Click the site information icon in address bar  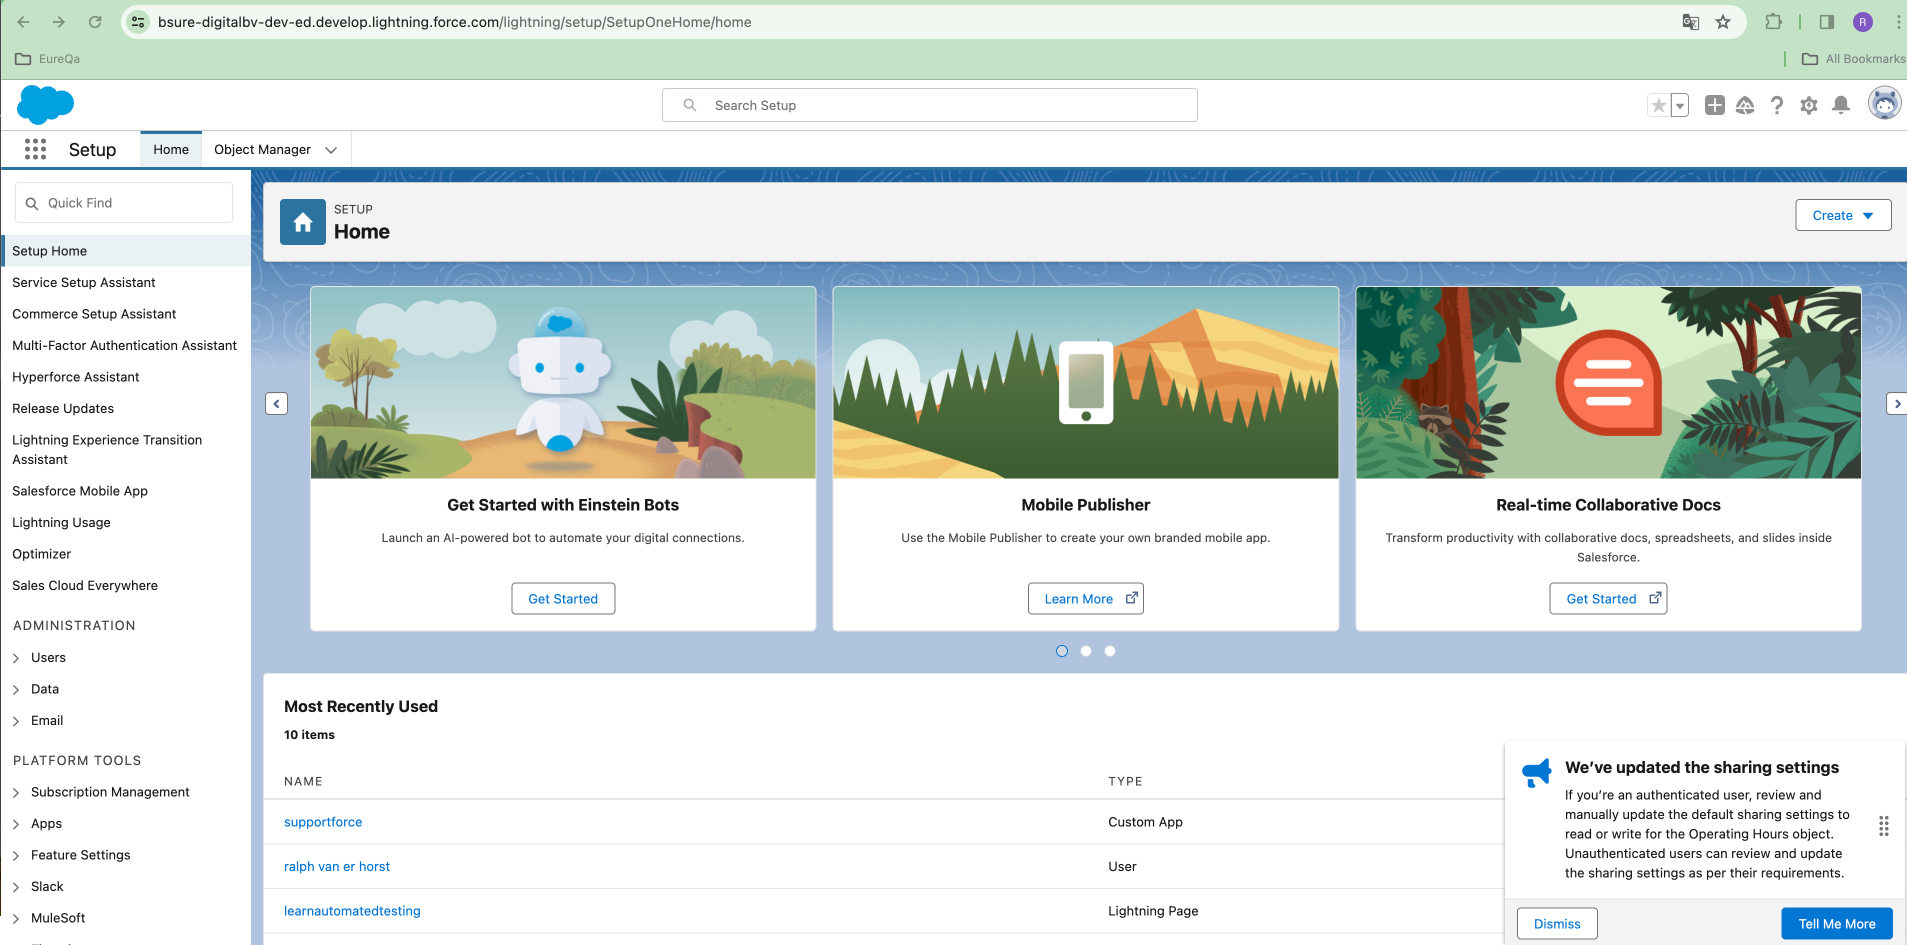[139, 22]
